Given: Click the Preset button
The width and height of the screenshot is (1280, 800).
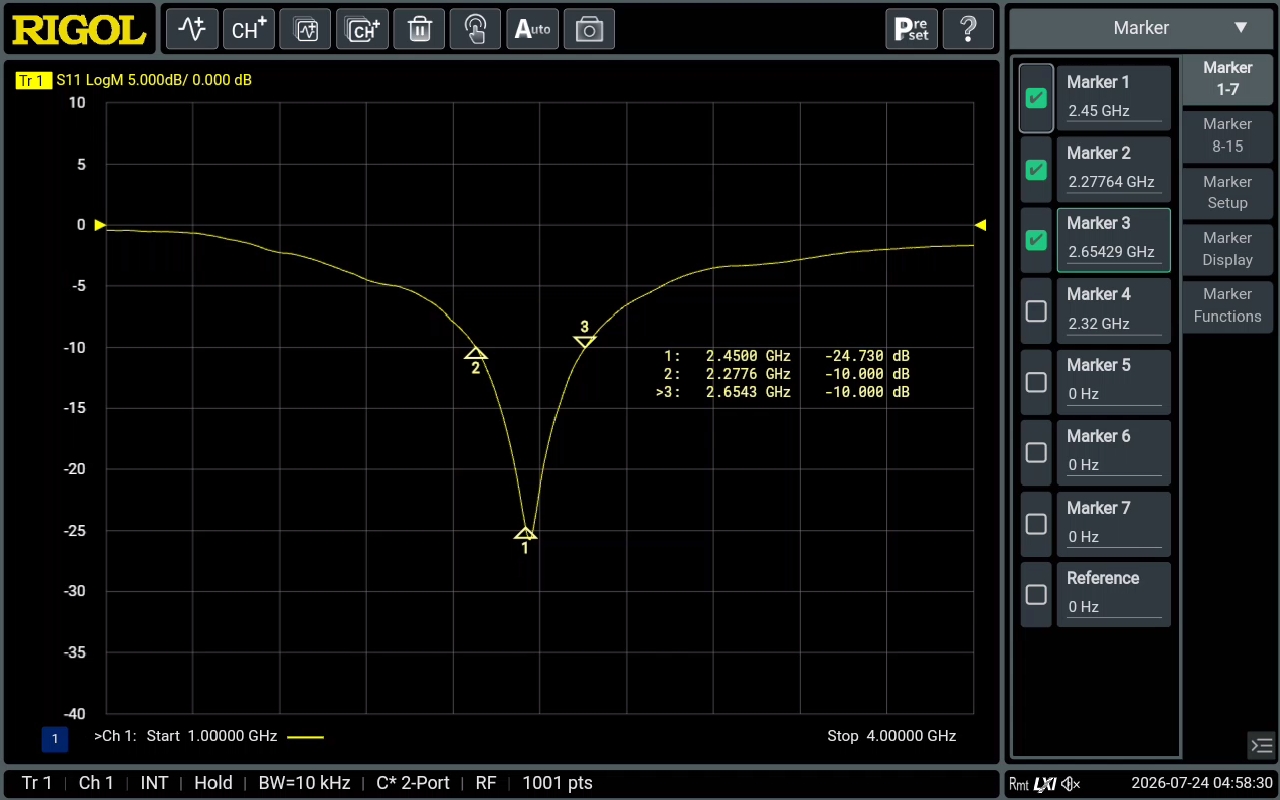Looking at the screenshot, I should 911,29.
